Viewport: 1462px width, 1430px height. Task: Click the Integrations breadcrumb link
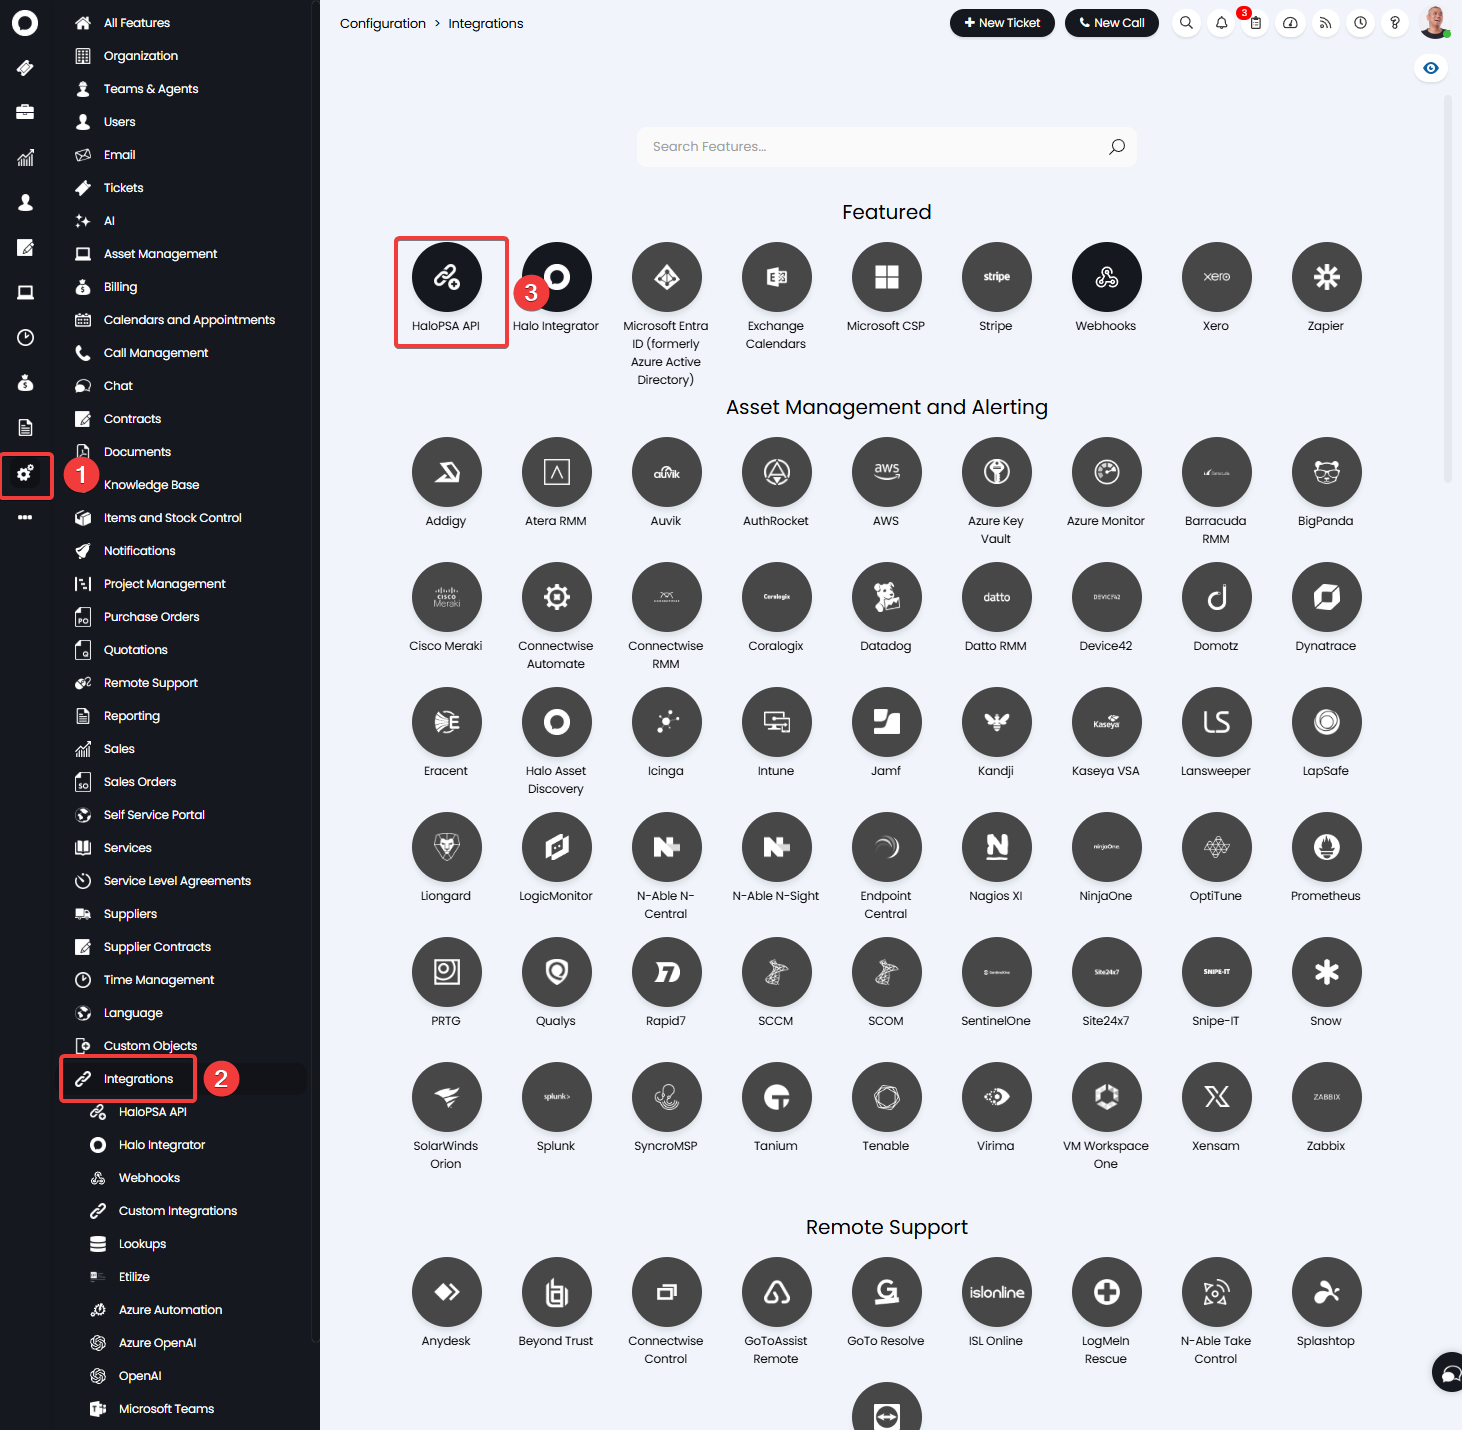pos(486,23)
